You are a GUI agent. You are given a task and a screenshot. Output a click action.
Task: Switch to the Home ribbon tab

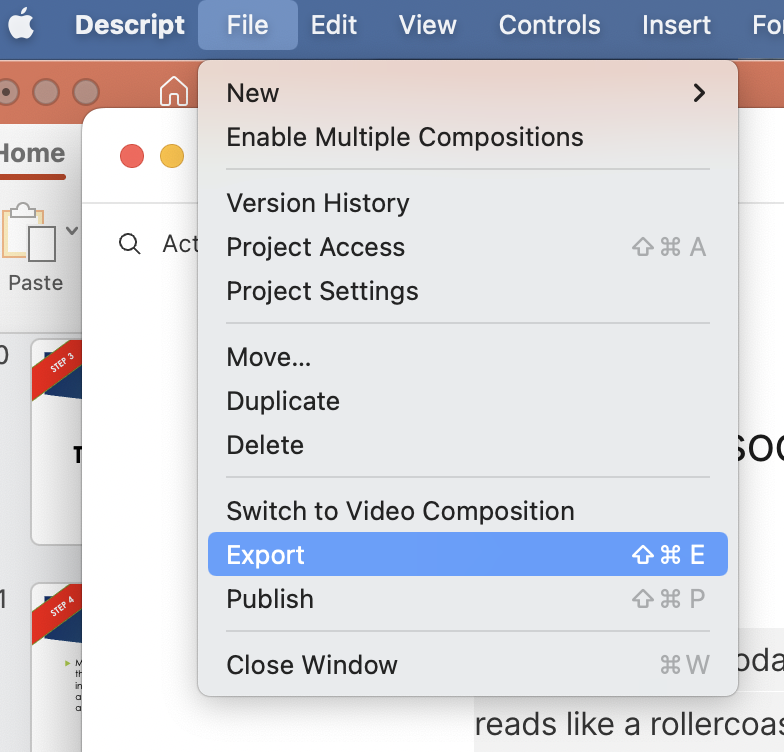coord(32,153)
